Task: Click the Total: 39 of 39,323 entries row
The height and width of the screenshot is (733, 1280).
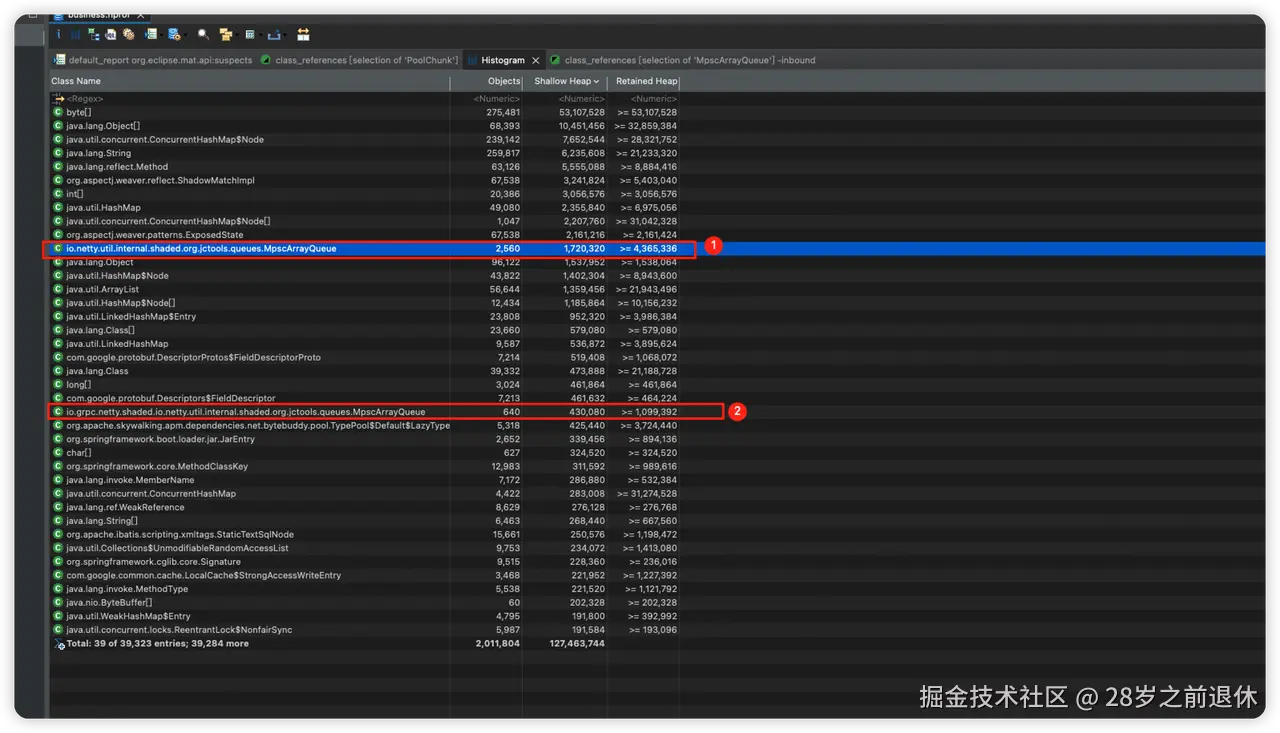Action: point(365,644)
